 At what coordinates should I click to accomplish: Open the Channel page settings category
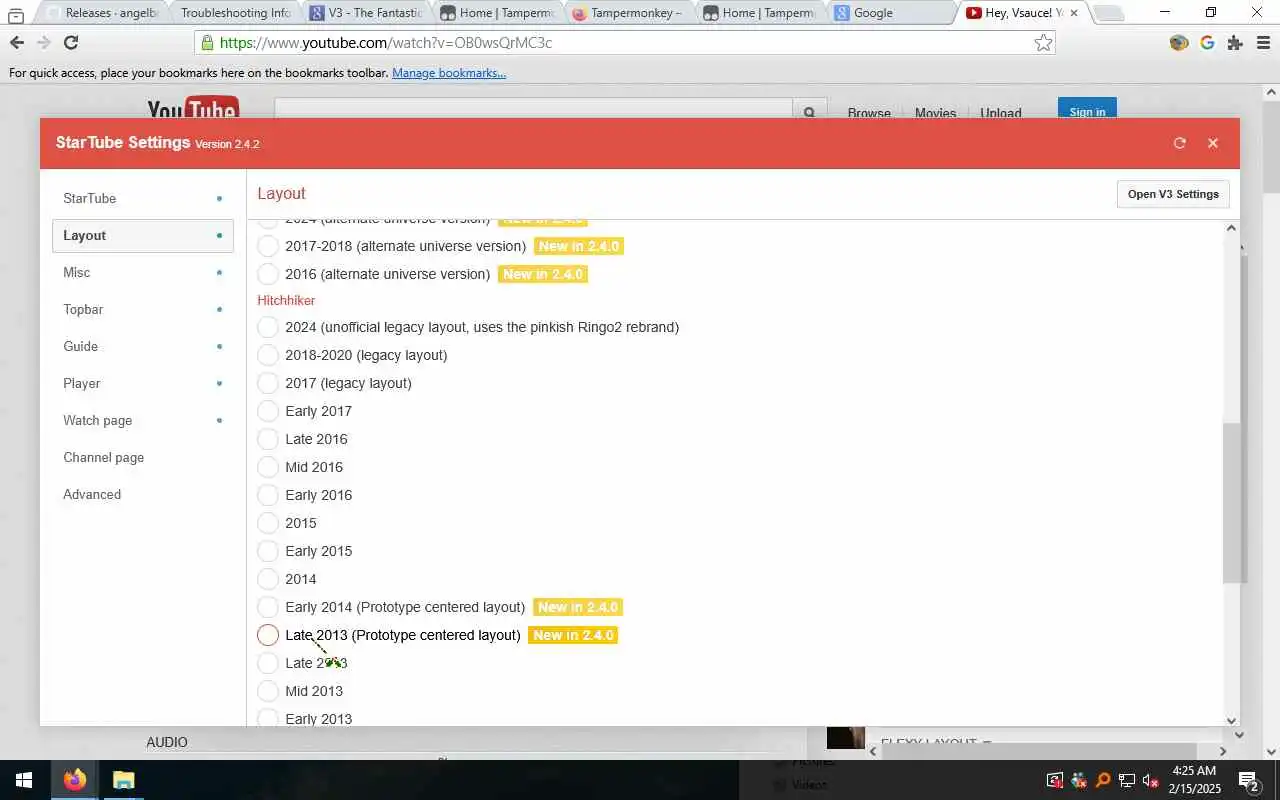(x=143, y=457)
